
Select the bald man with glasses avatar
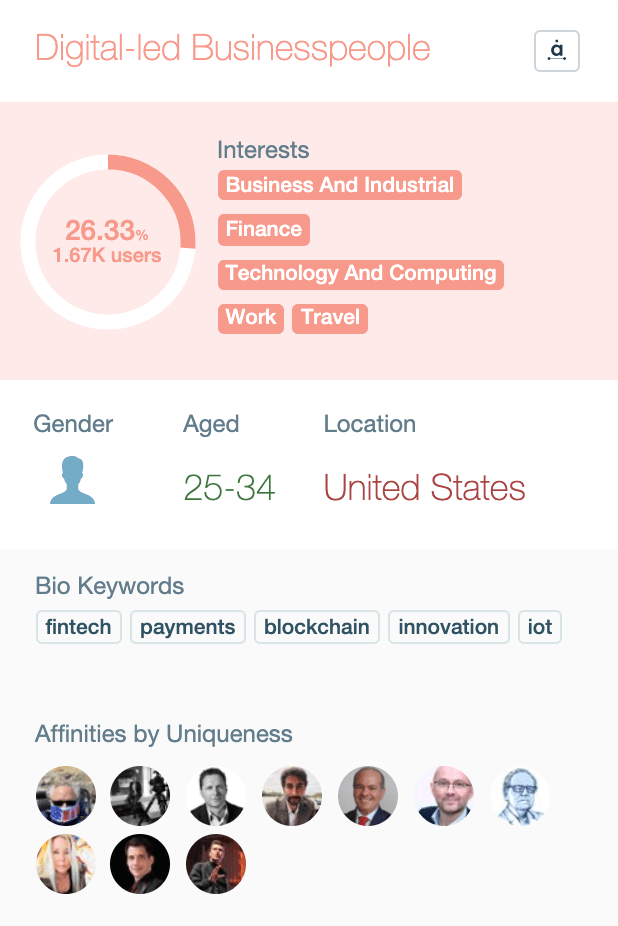click(444, 797)
